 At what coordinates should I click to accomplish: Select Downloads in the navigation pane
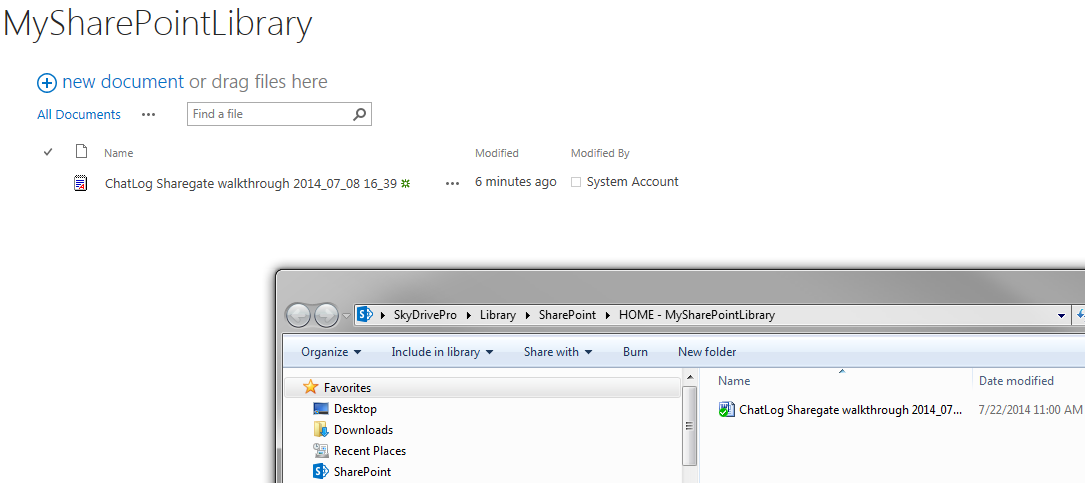point(363,430)
